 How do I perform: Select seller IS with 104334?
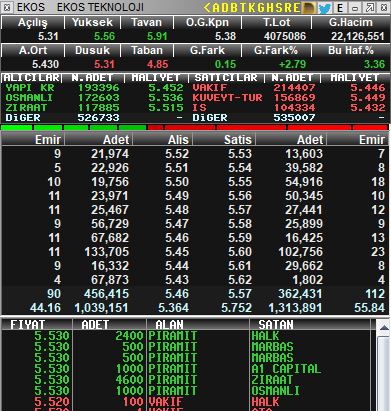point(289,108)
